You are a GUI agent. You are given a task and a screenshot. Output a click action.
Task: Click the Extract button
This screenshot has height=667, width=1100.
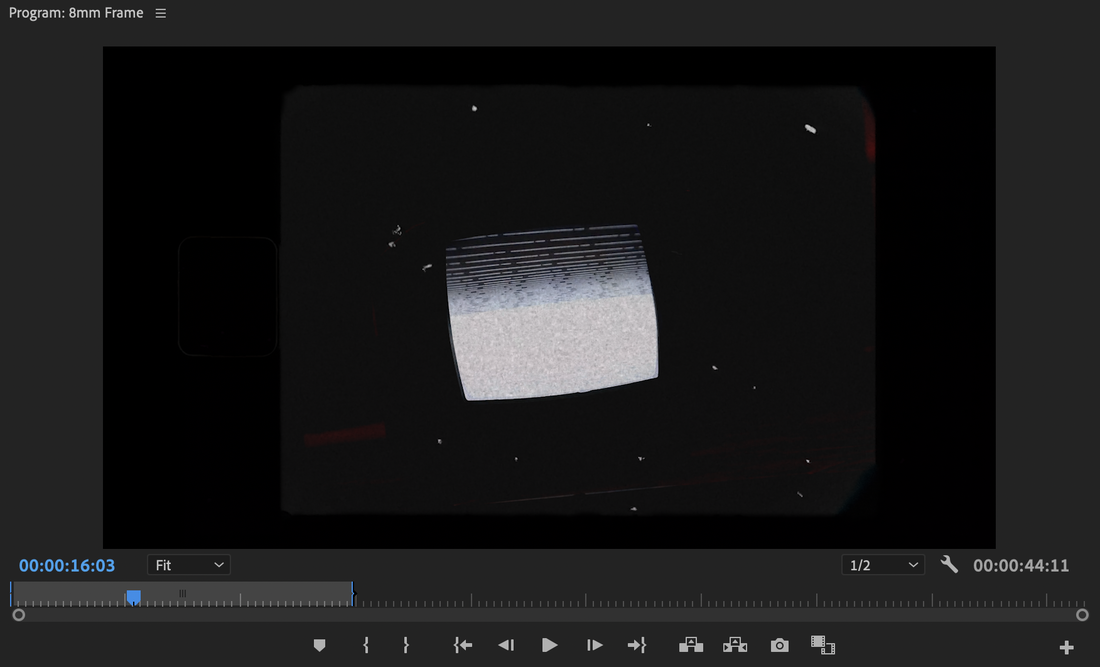click(735, 645)
